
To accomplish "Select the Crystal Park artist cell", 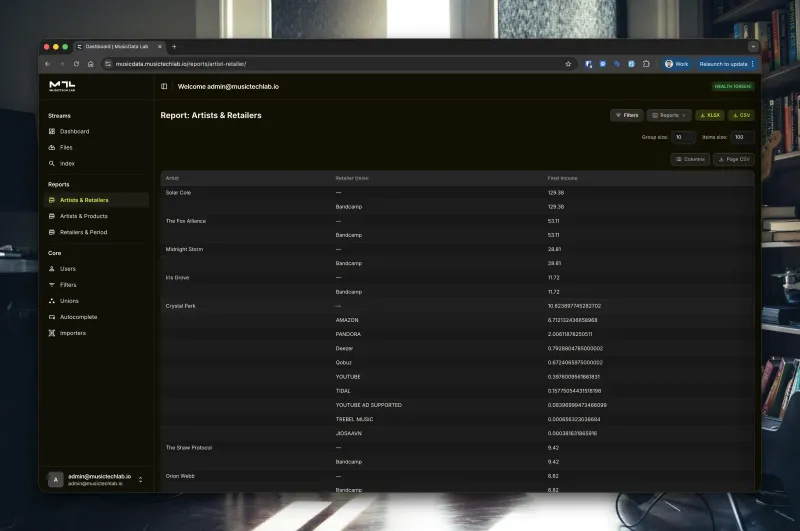I will coord(181,306).
